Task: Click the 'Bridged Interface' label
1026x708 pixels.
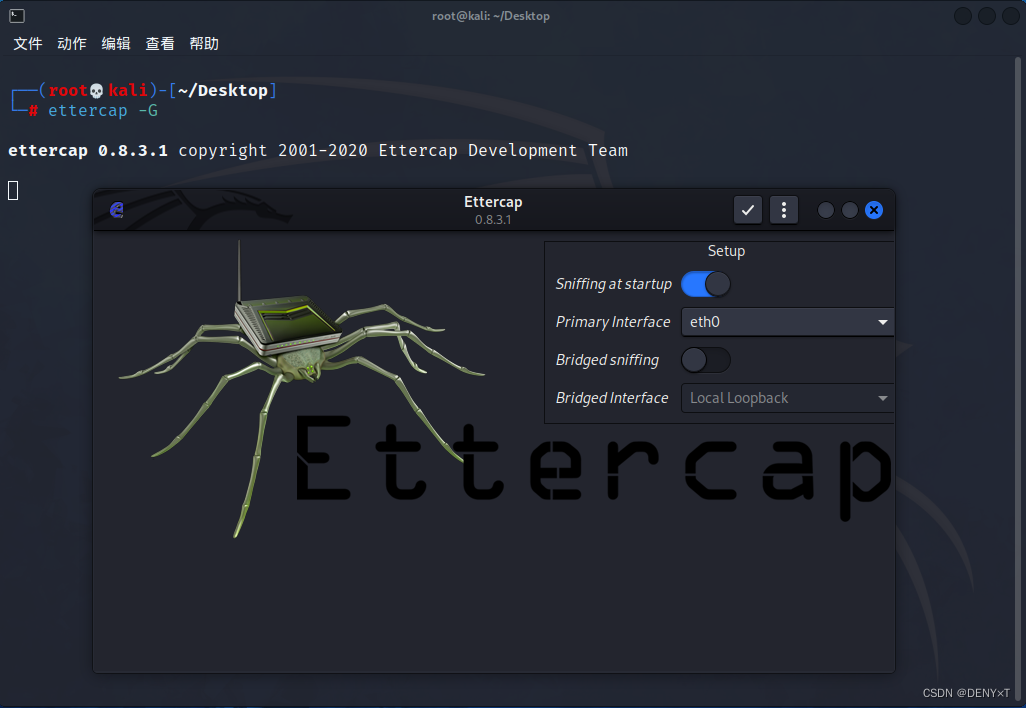Action: [x=612, y=398]
